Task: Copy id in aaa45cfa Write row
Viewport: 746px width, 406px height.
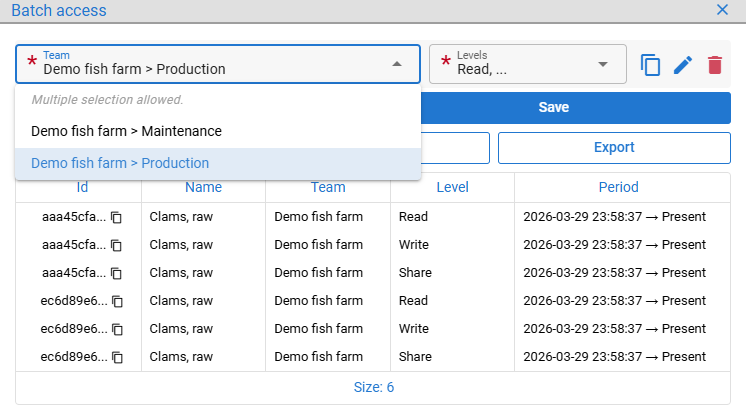Action: pyautogui.click(x=117, y=245)
